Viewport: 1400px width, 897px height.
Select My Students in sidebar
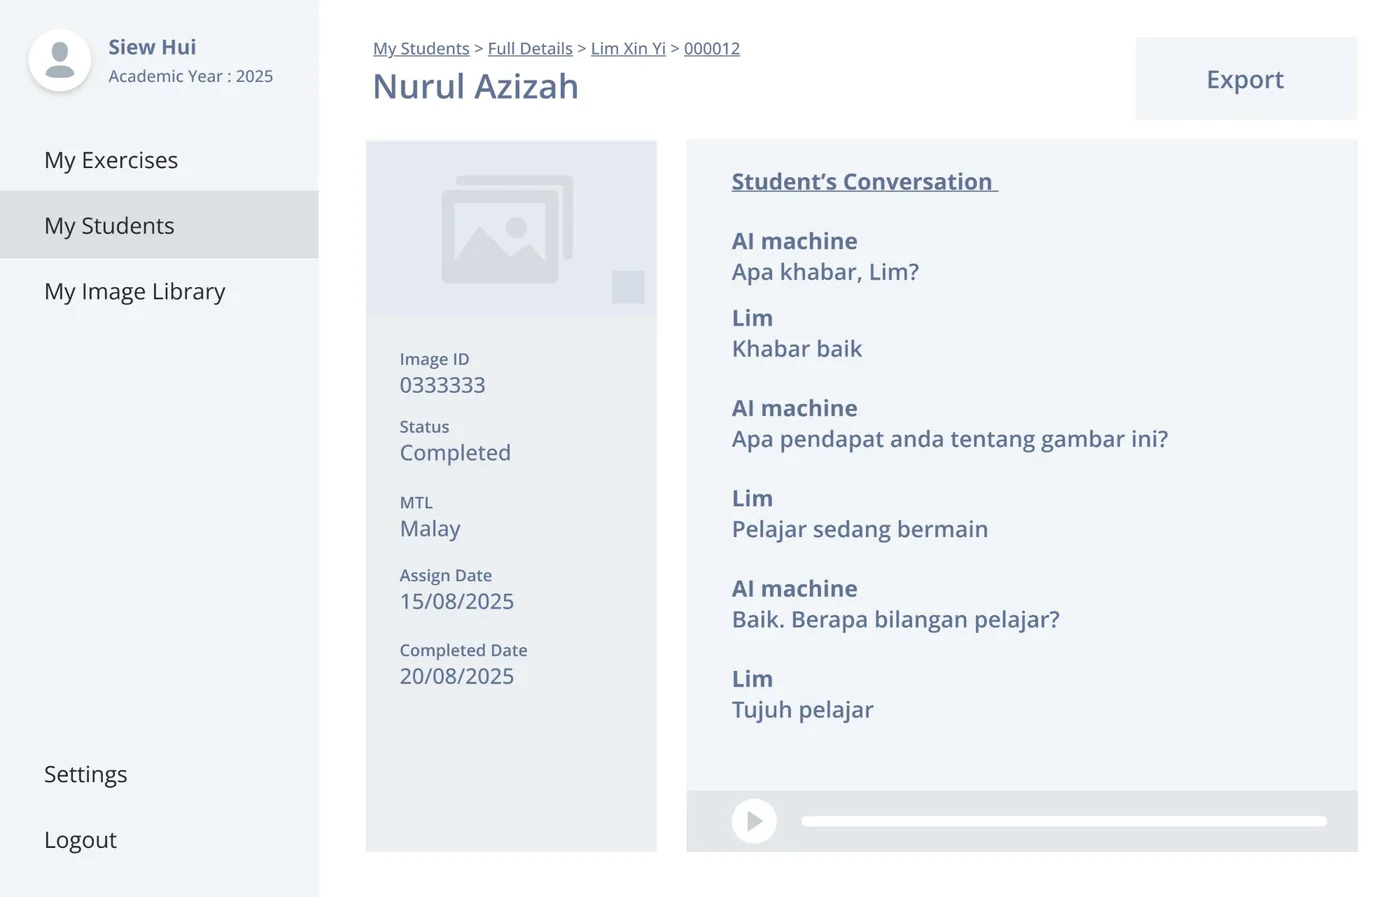click(159, 225)
